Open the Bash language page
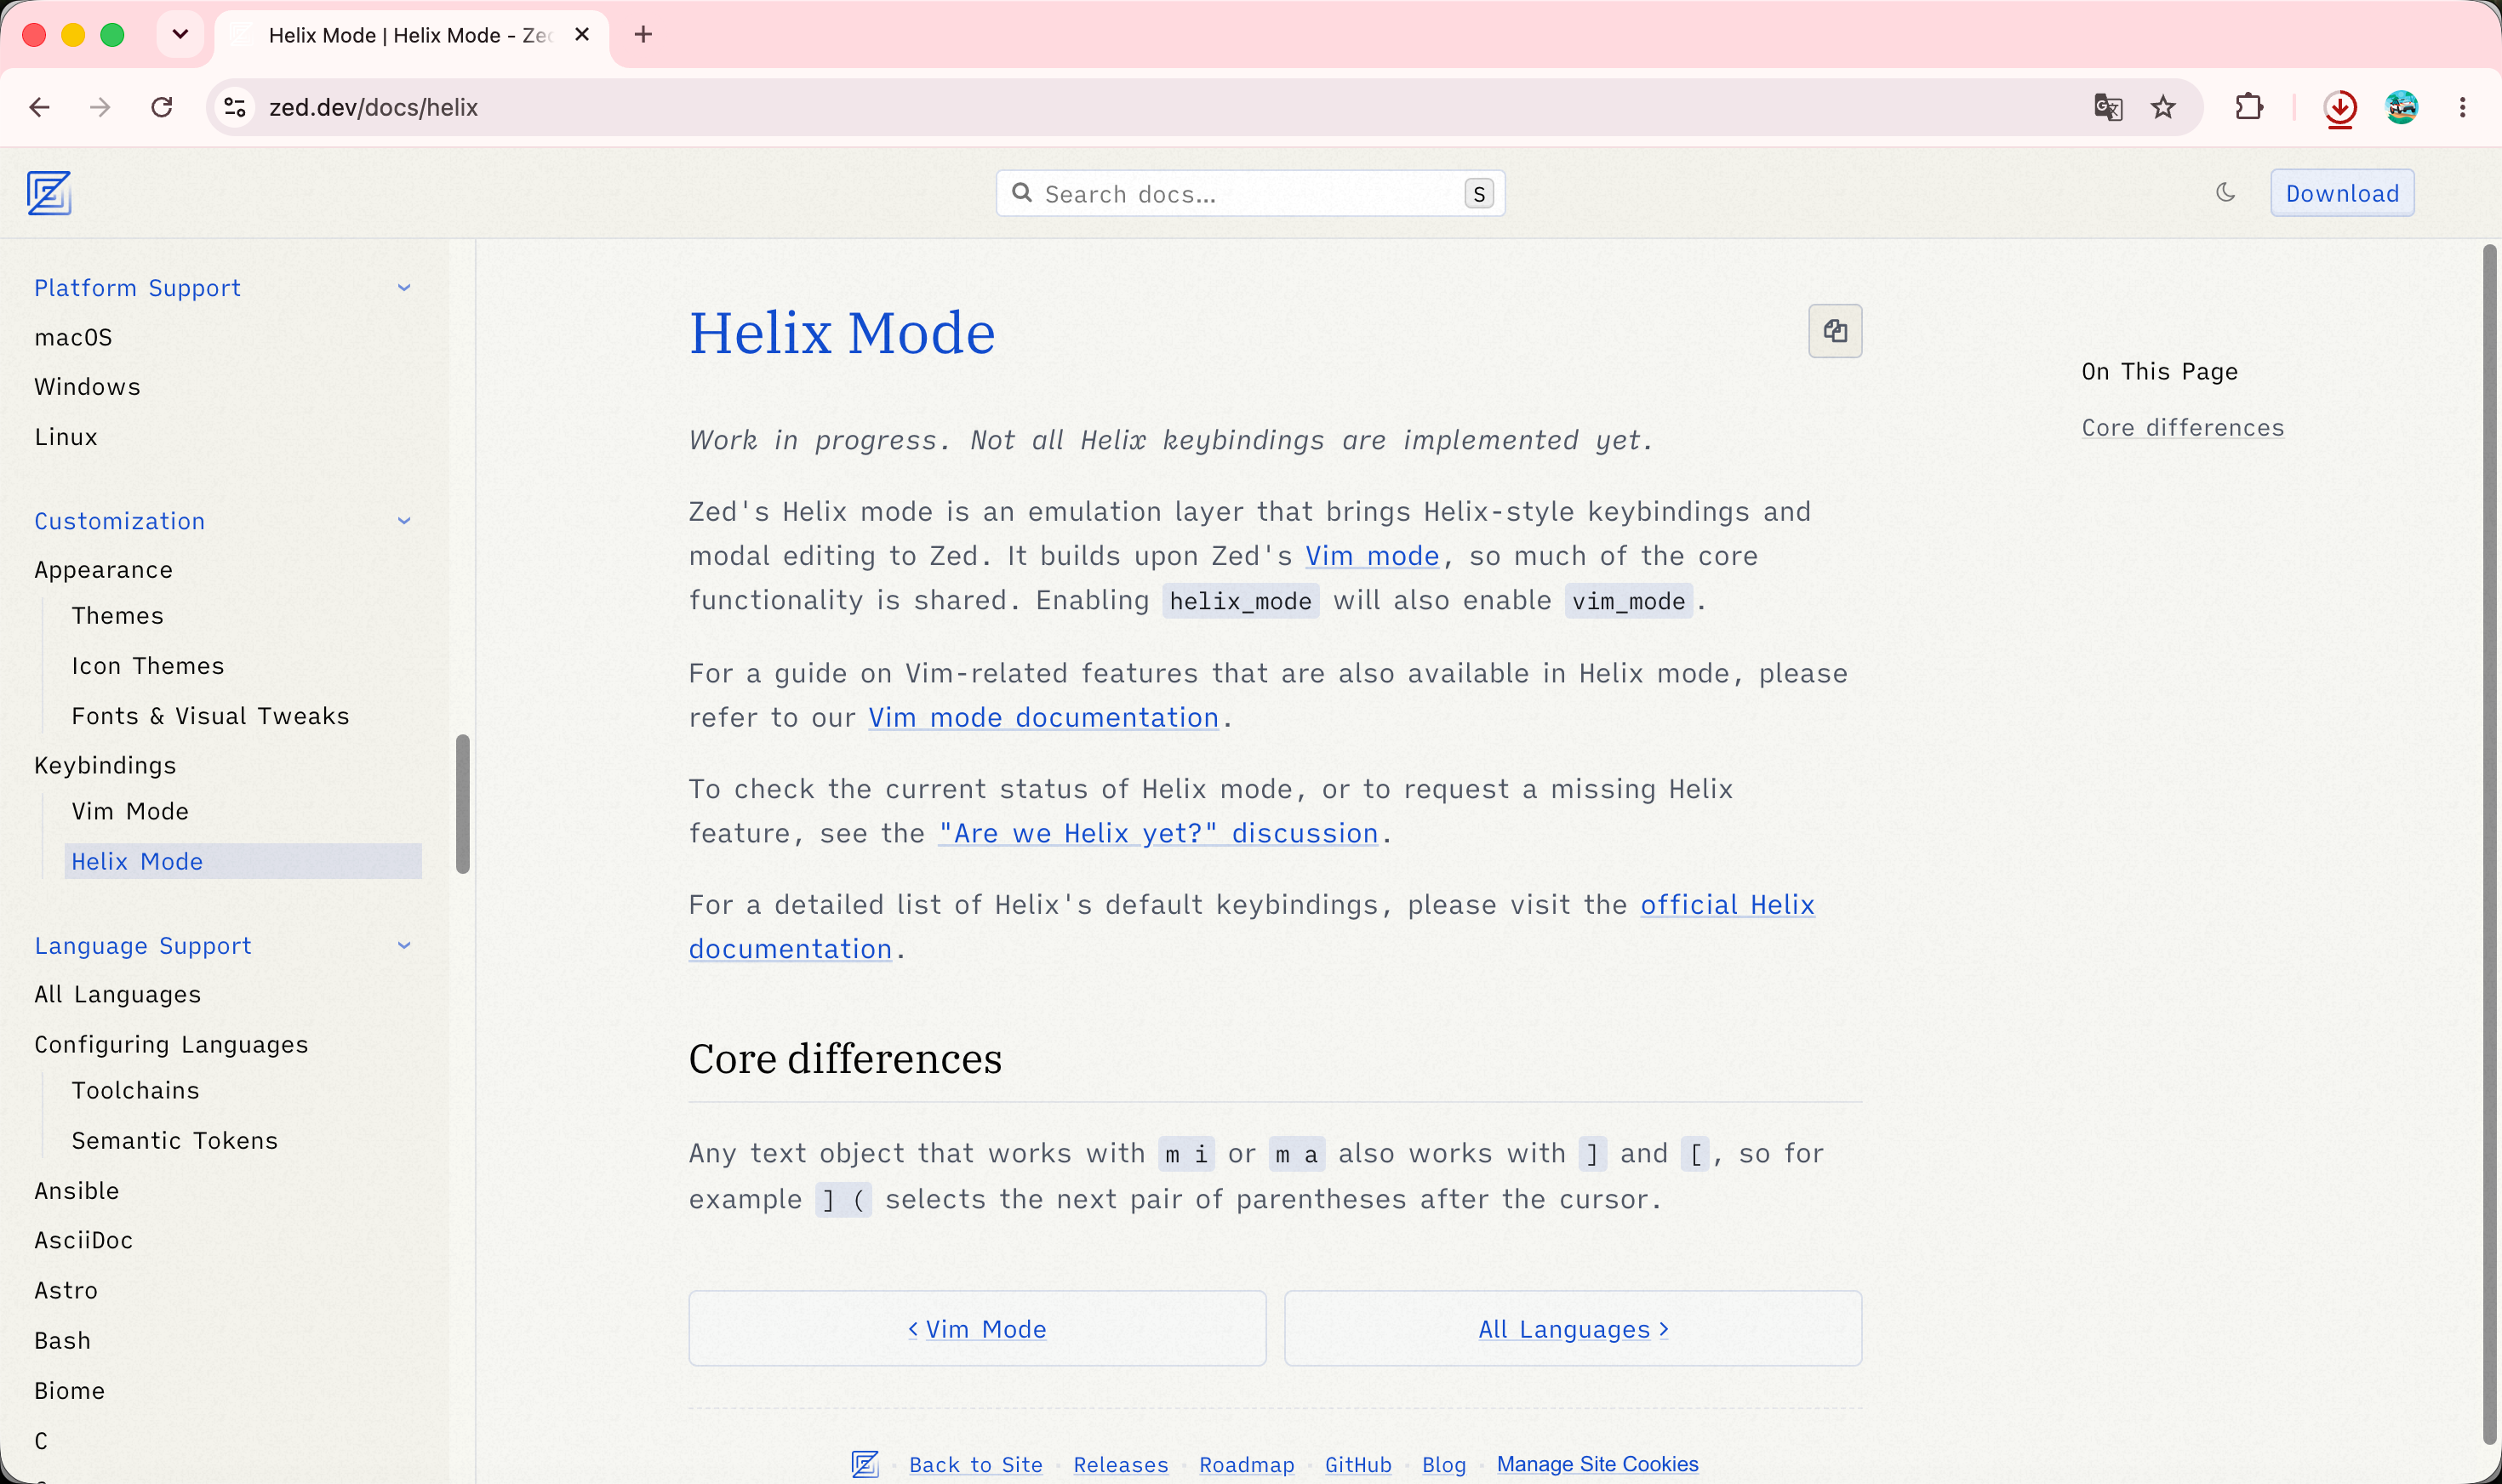The width and height of the screenshot is (2502, 1484). [62, 1341]
